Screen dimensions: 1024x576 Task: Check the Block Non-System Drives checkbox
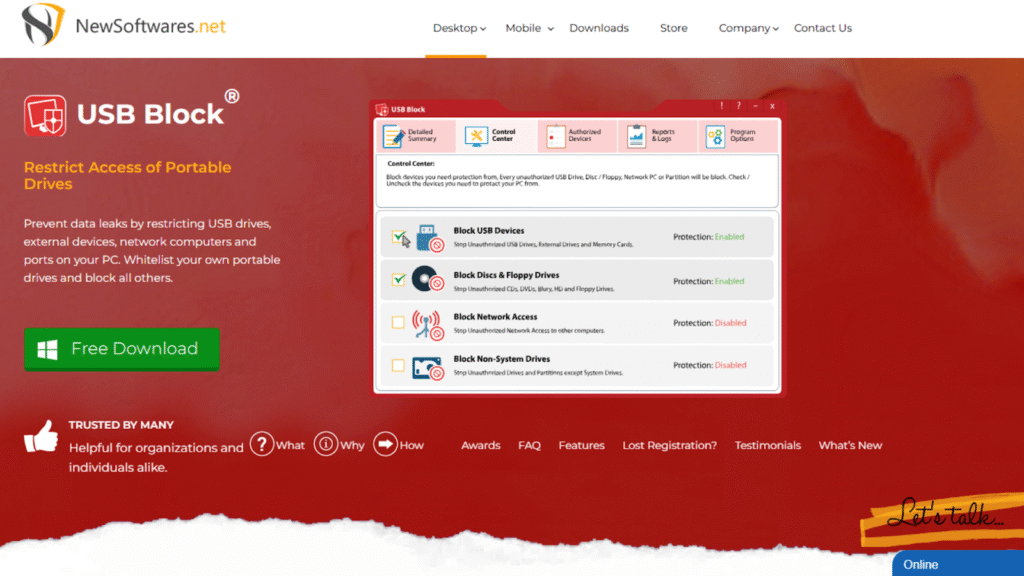click(x=399, y=365)
